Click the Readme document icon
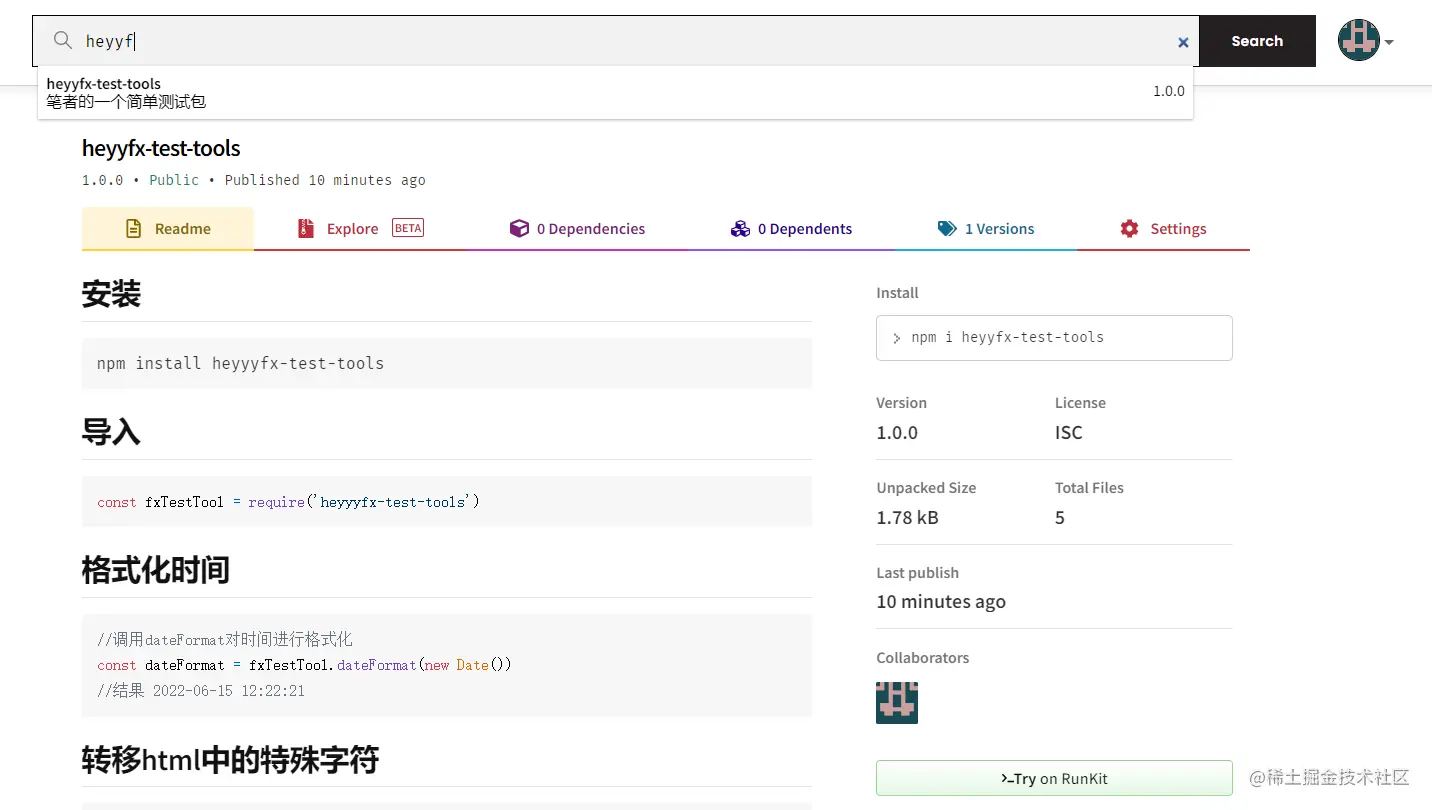This screenshot has width=1432, height=810. (134, 229)
